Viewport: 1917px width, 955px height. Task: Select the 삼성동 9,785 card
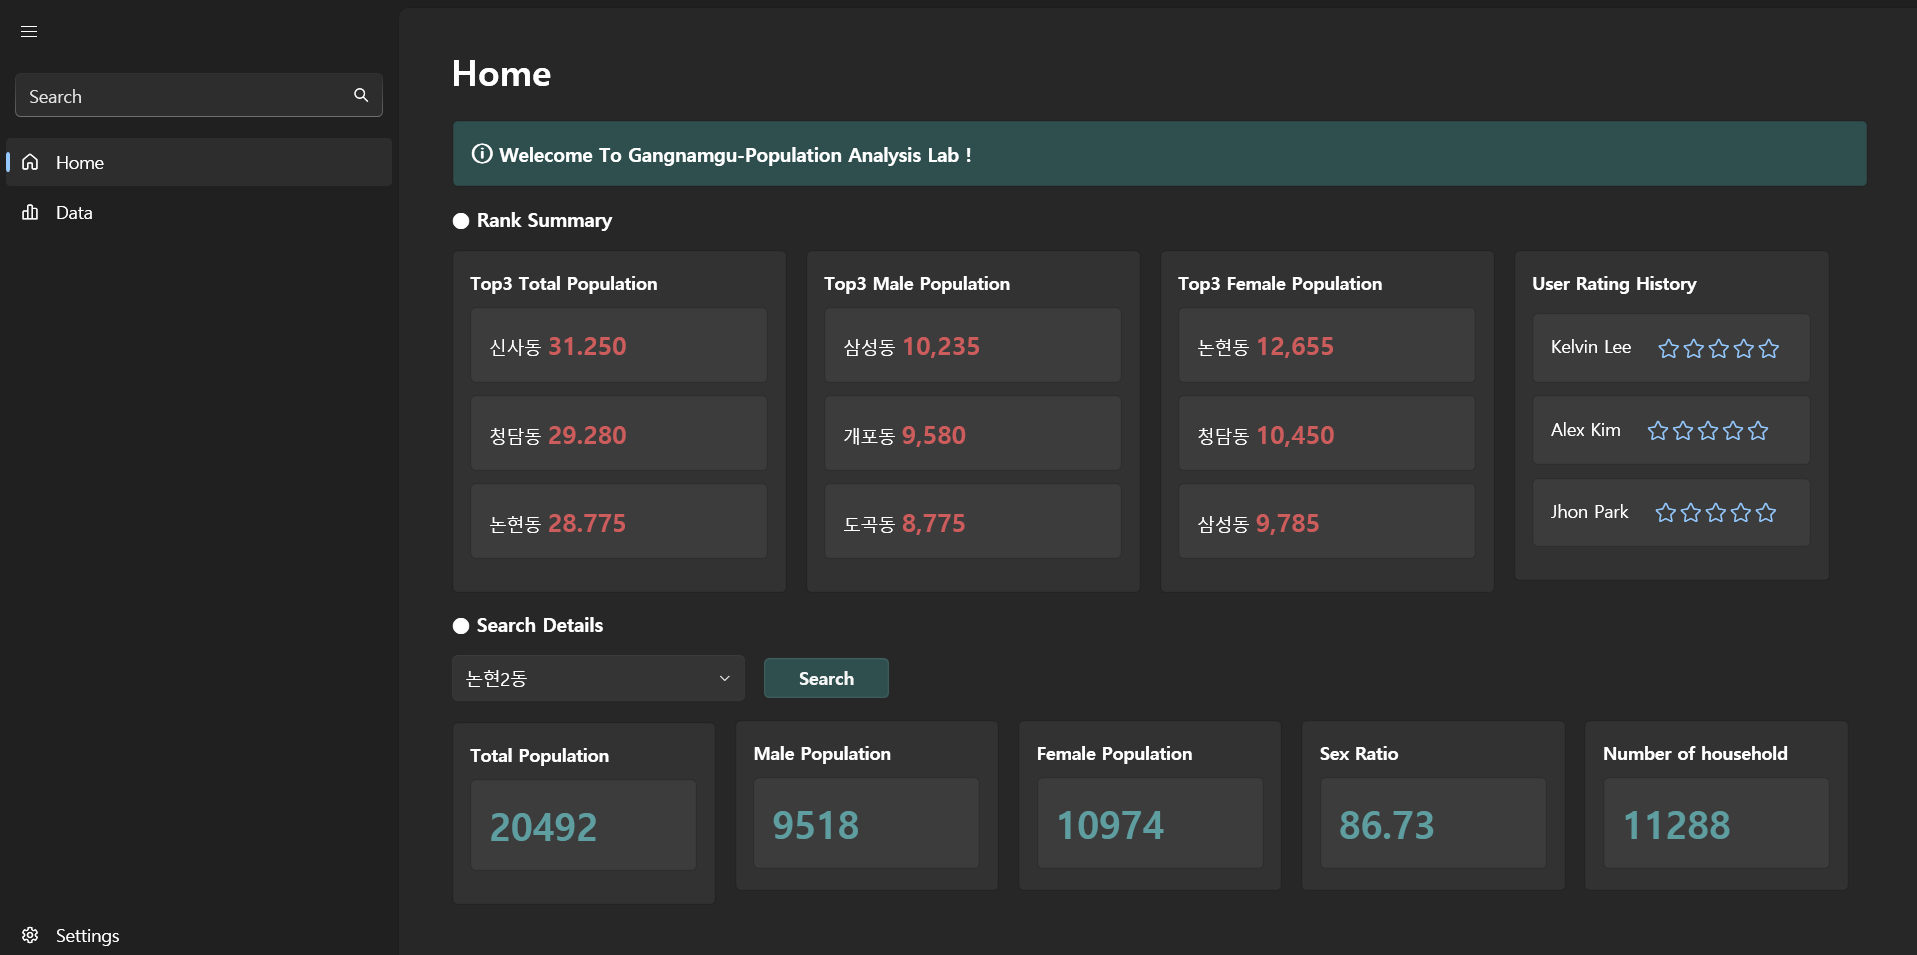click(1327, 521)
